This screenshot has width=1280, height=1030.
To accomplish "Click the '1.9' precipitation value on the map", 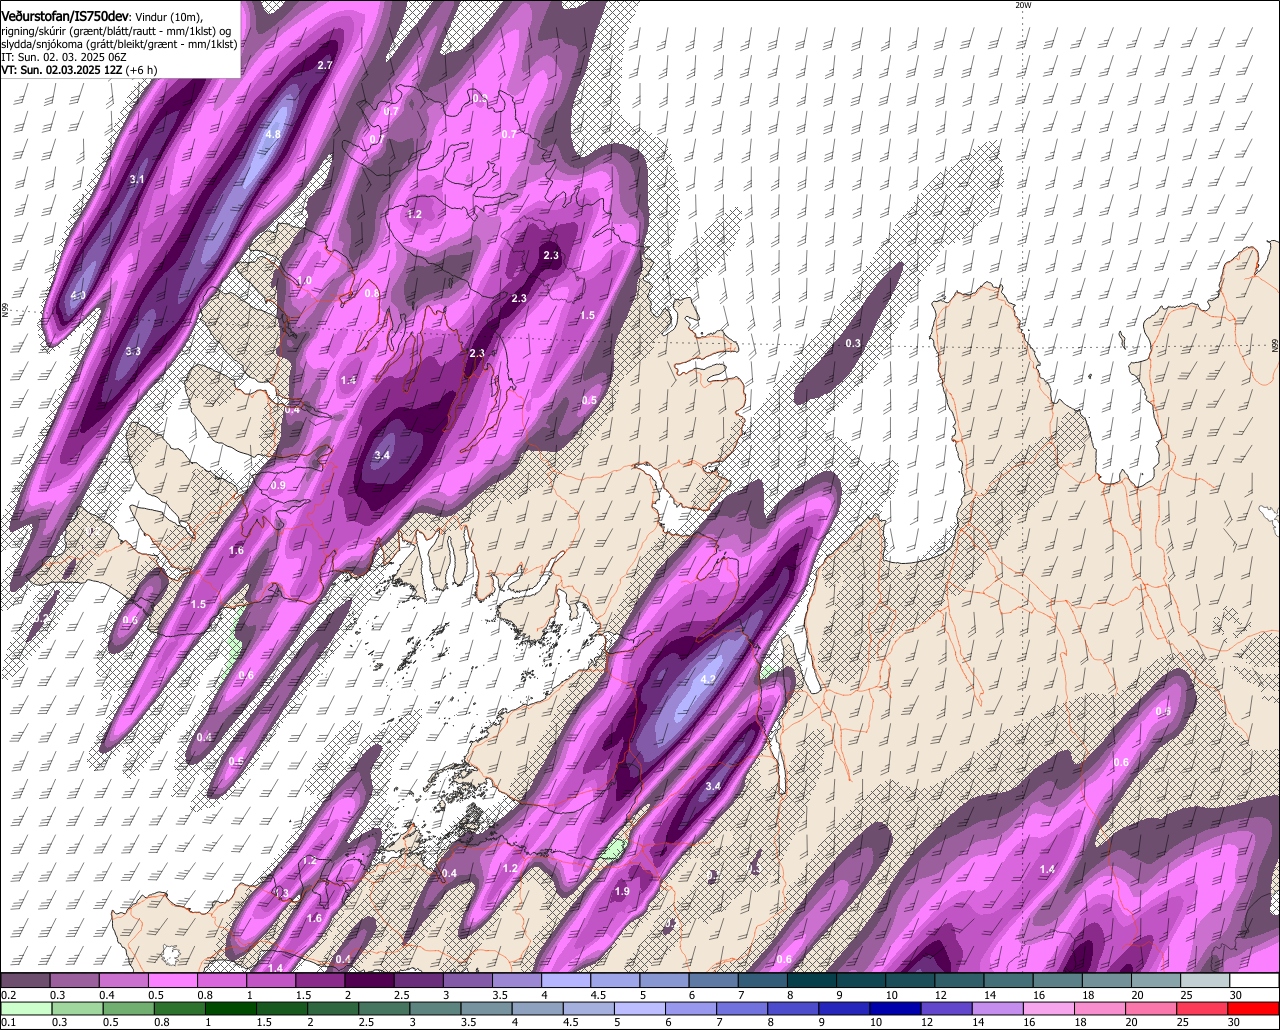I will pos(622,891).
